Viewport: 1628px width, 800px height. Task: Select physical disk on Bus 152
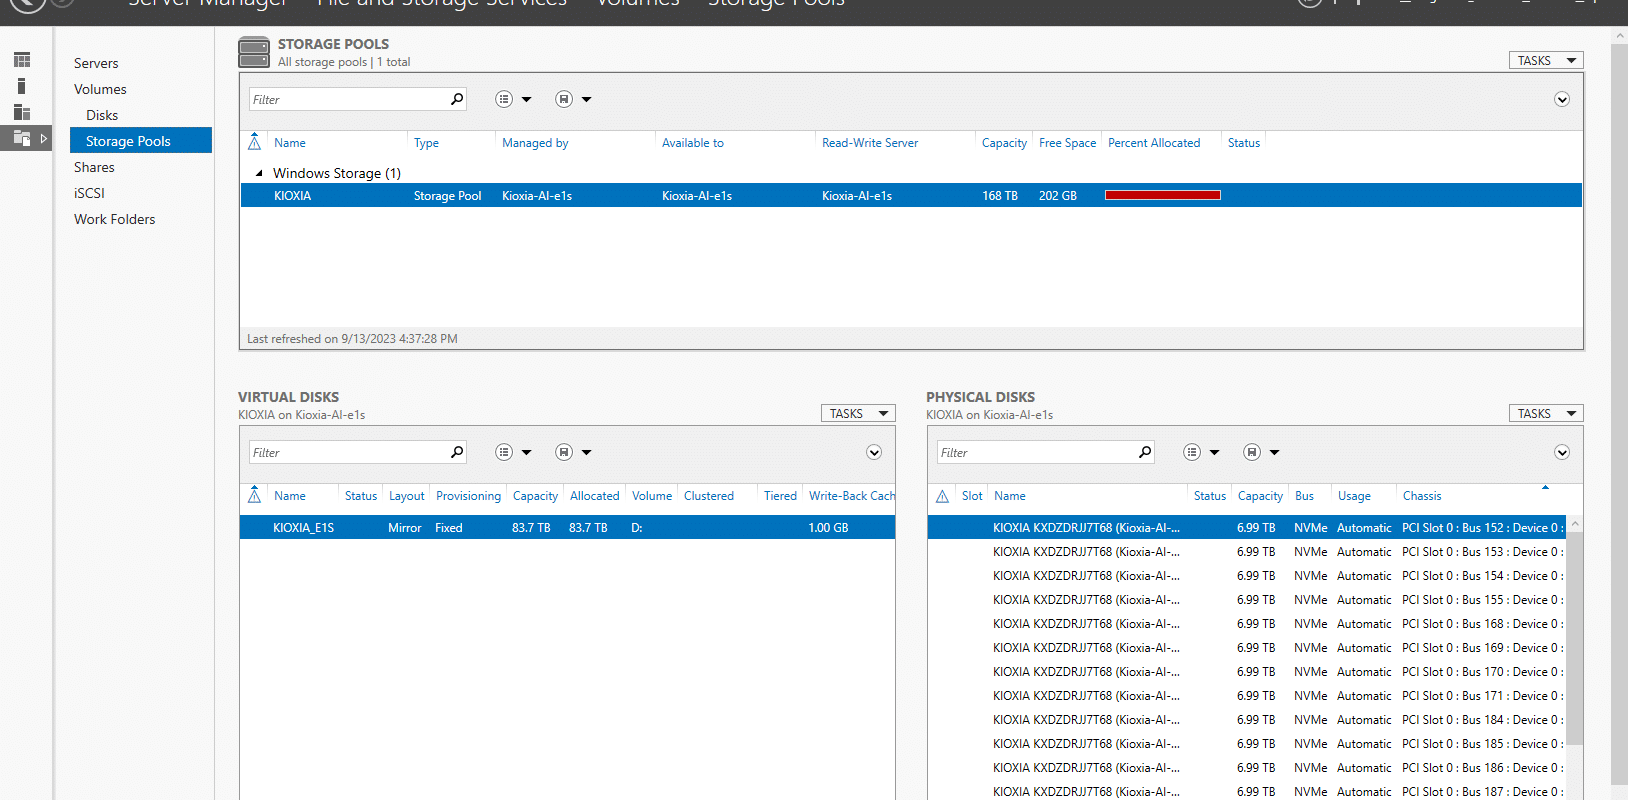point(1246,527)
